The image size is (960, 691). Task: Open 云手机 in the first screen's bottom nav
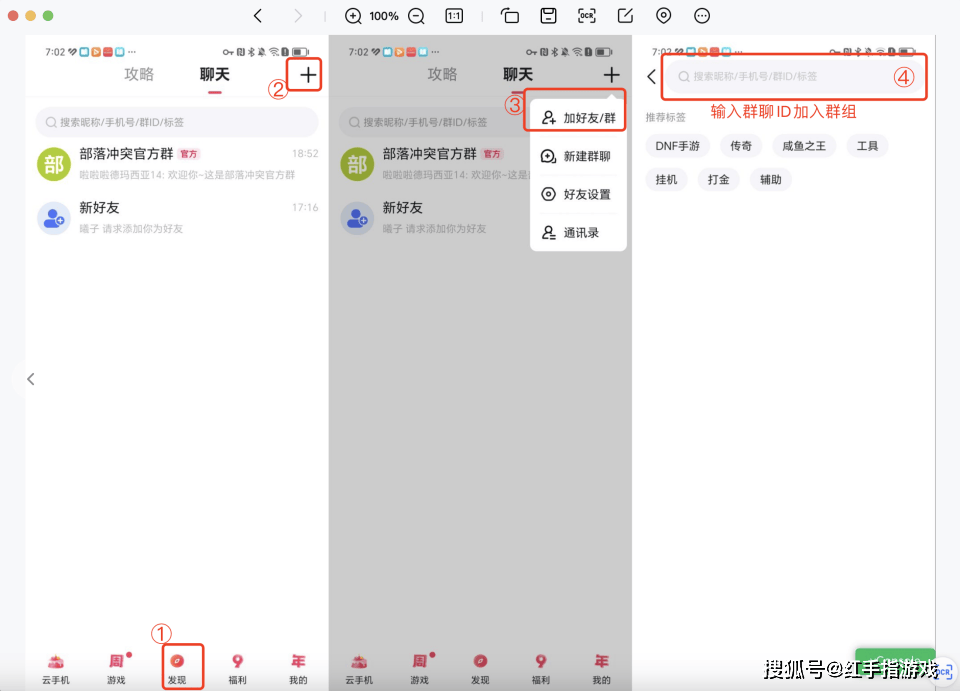(x=56, y=669)
